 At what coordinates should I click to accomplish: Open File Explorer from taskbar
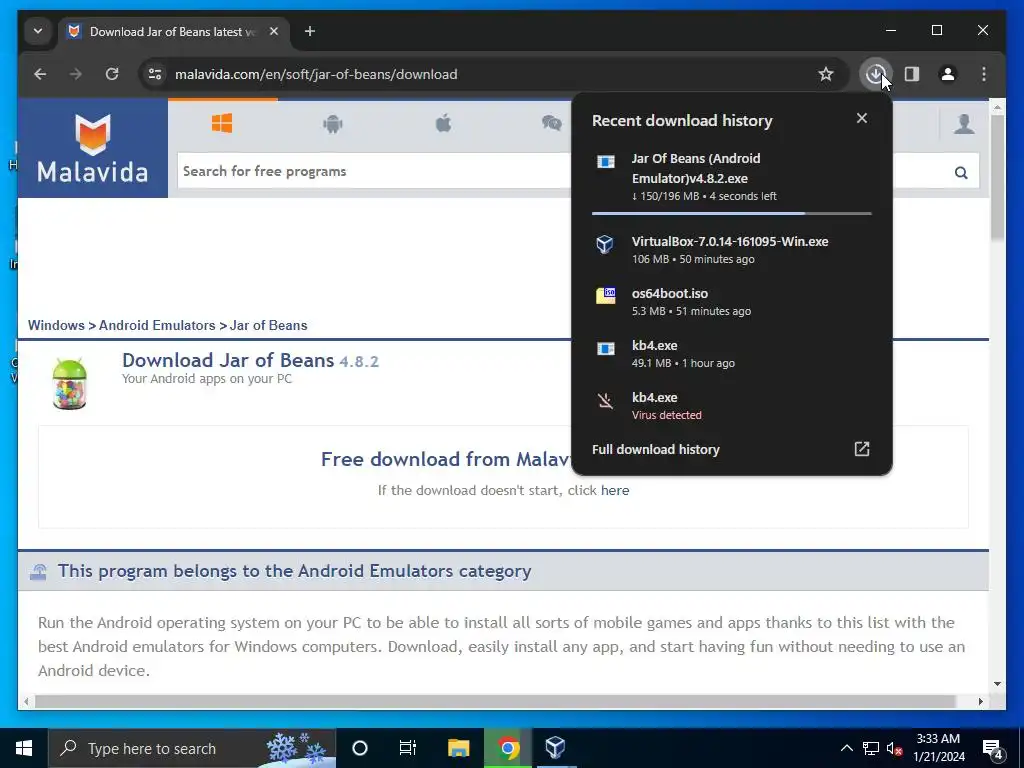point(458,748)
